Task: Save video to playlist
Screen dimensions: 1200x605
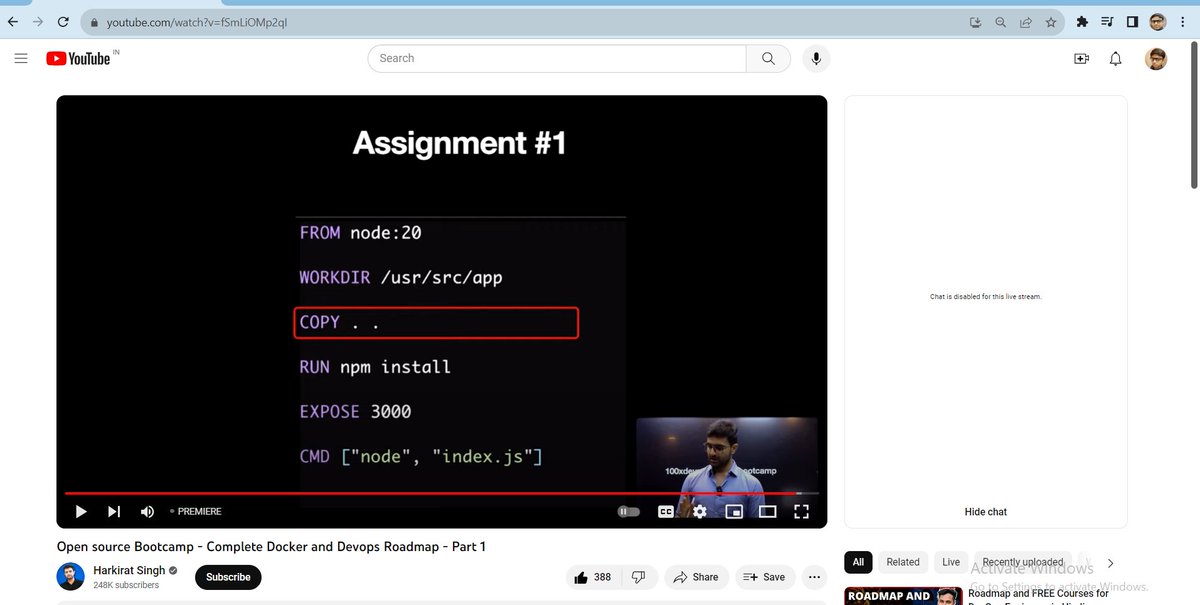Action: point(764,577)
